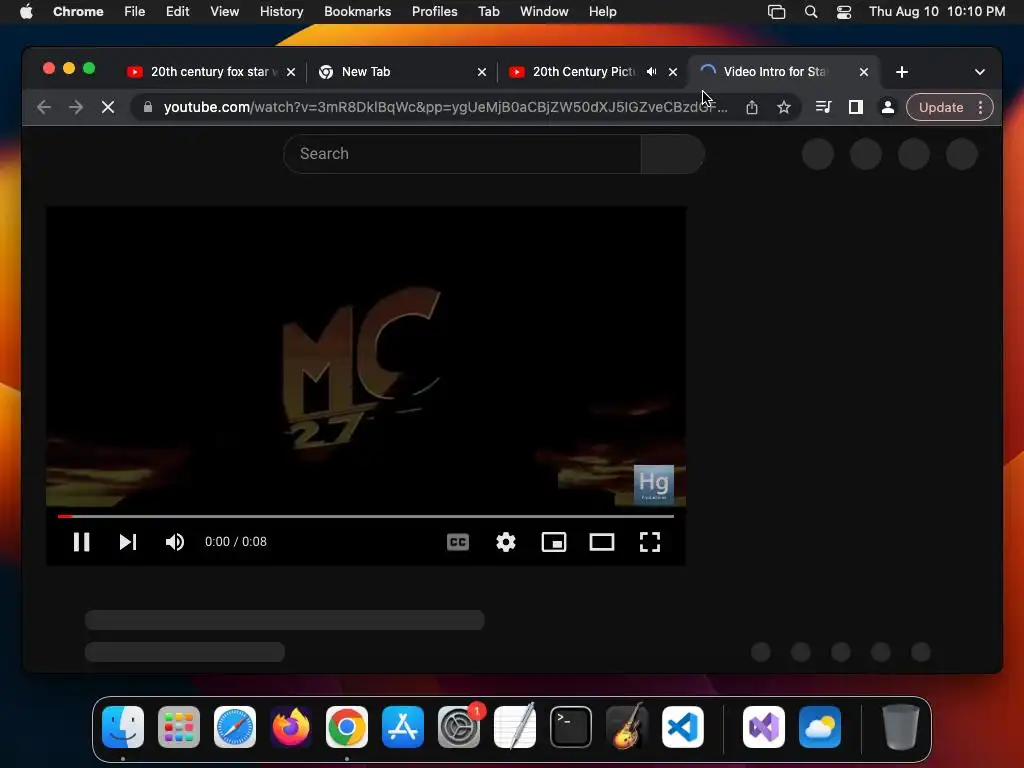This screenshot has width=1024, height=768.
Task: Open Spotlight search in menu bar
Action: (x=810, y=11)
